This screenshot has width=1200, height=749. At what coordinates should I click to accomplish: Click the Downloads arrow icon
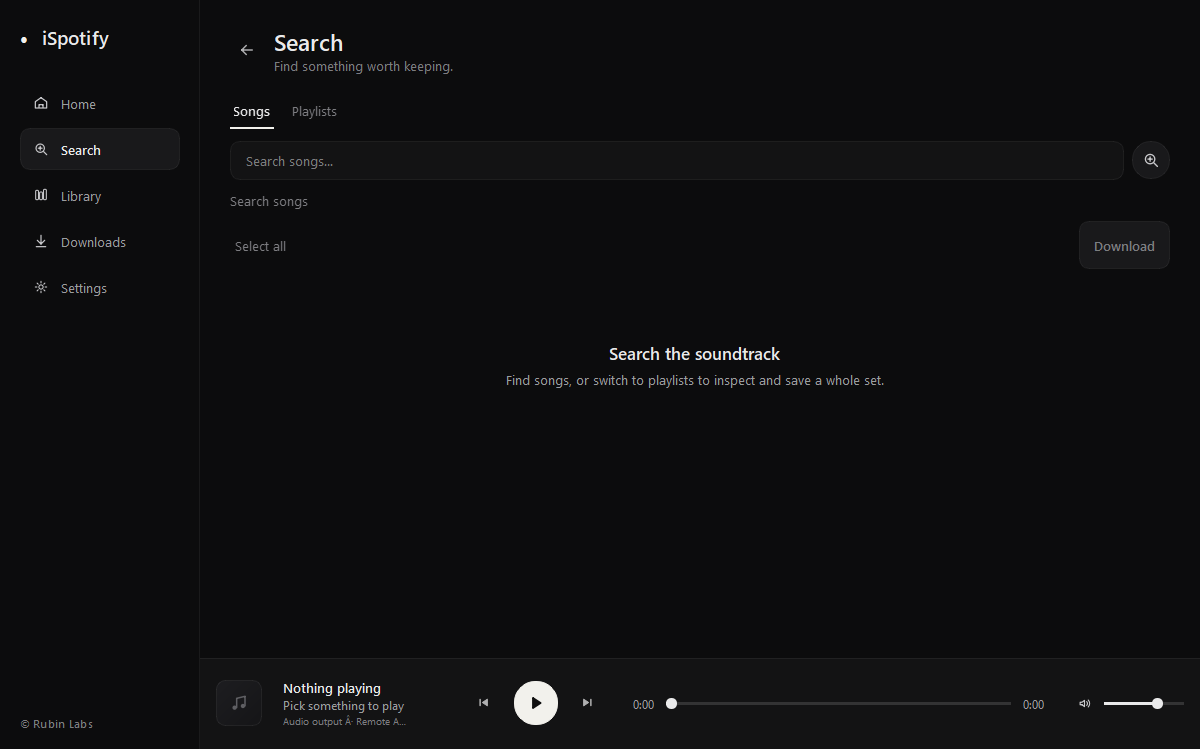coord(41,241)
